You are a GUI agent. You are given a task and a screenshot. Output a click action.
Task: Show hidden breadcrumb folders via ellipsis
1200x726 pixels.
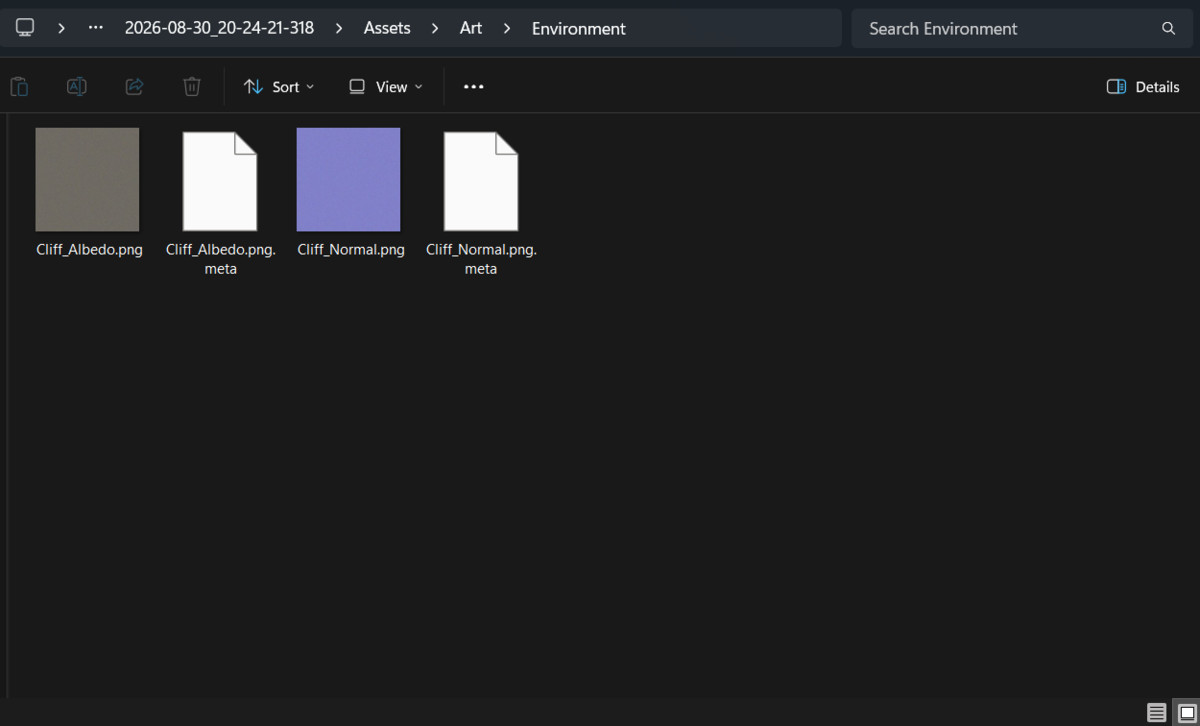[96, 28]
